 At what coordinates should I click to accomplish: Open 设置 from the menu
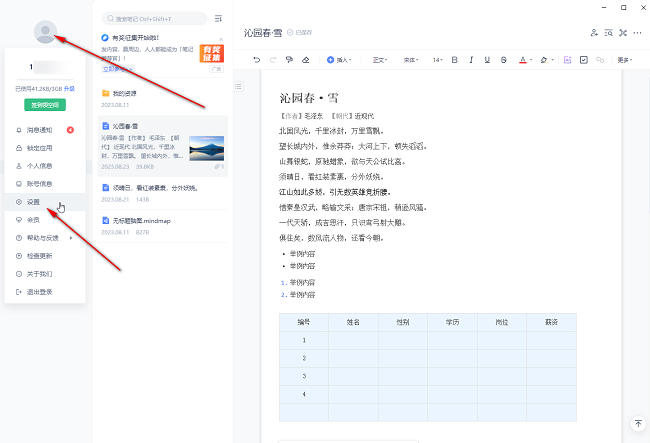click(x=45, y=202)
